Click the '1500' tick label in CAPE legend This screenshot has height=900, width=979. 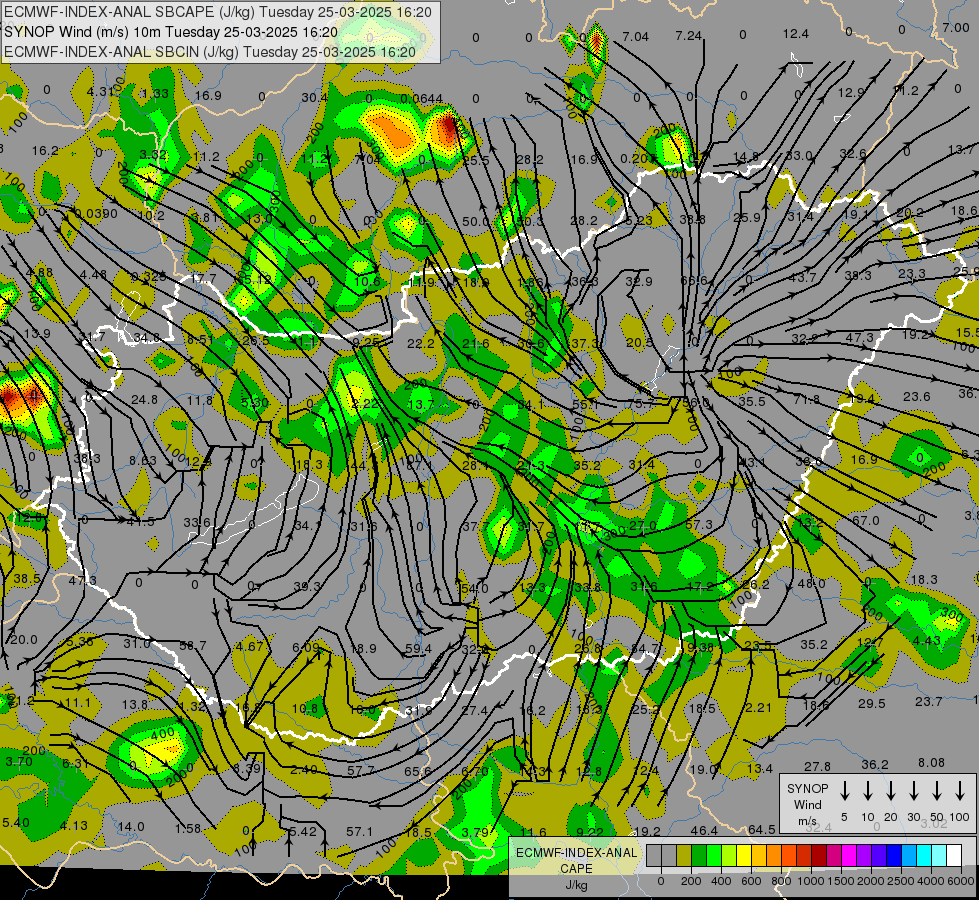click(840, 881)
